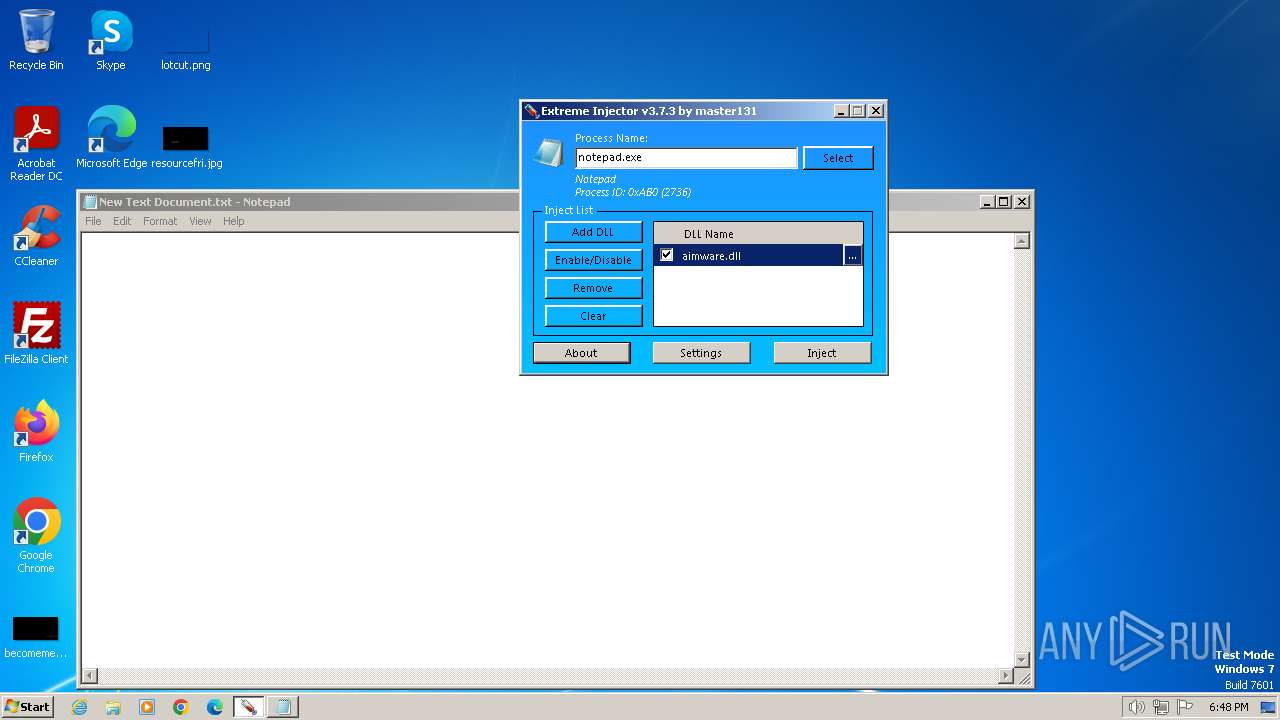Open the Firefox desktop shortcut
Image resolution: width=1280 pixels, height=720 pixels.
tap(36, 432)
